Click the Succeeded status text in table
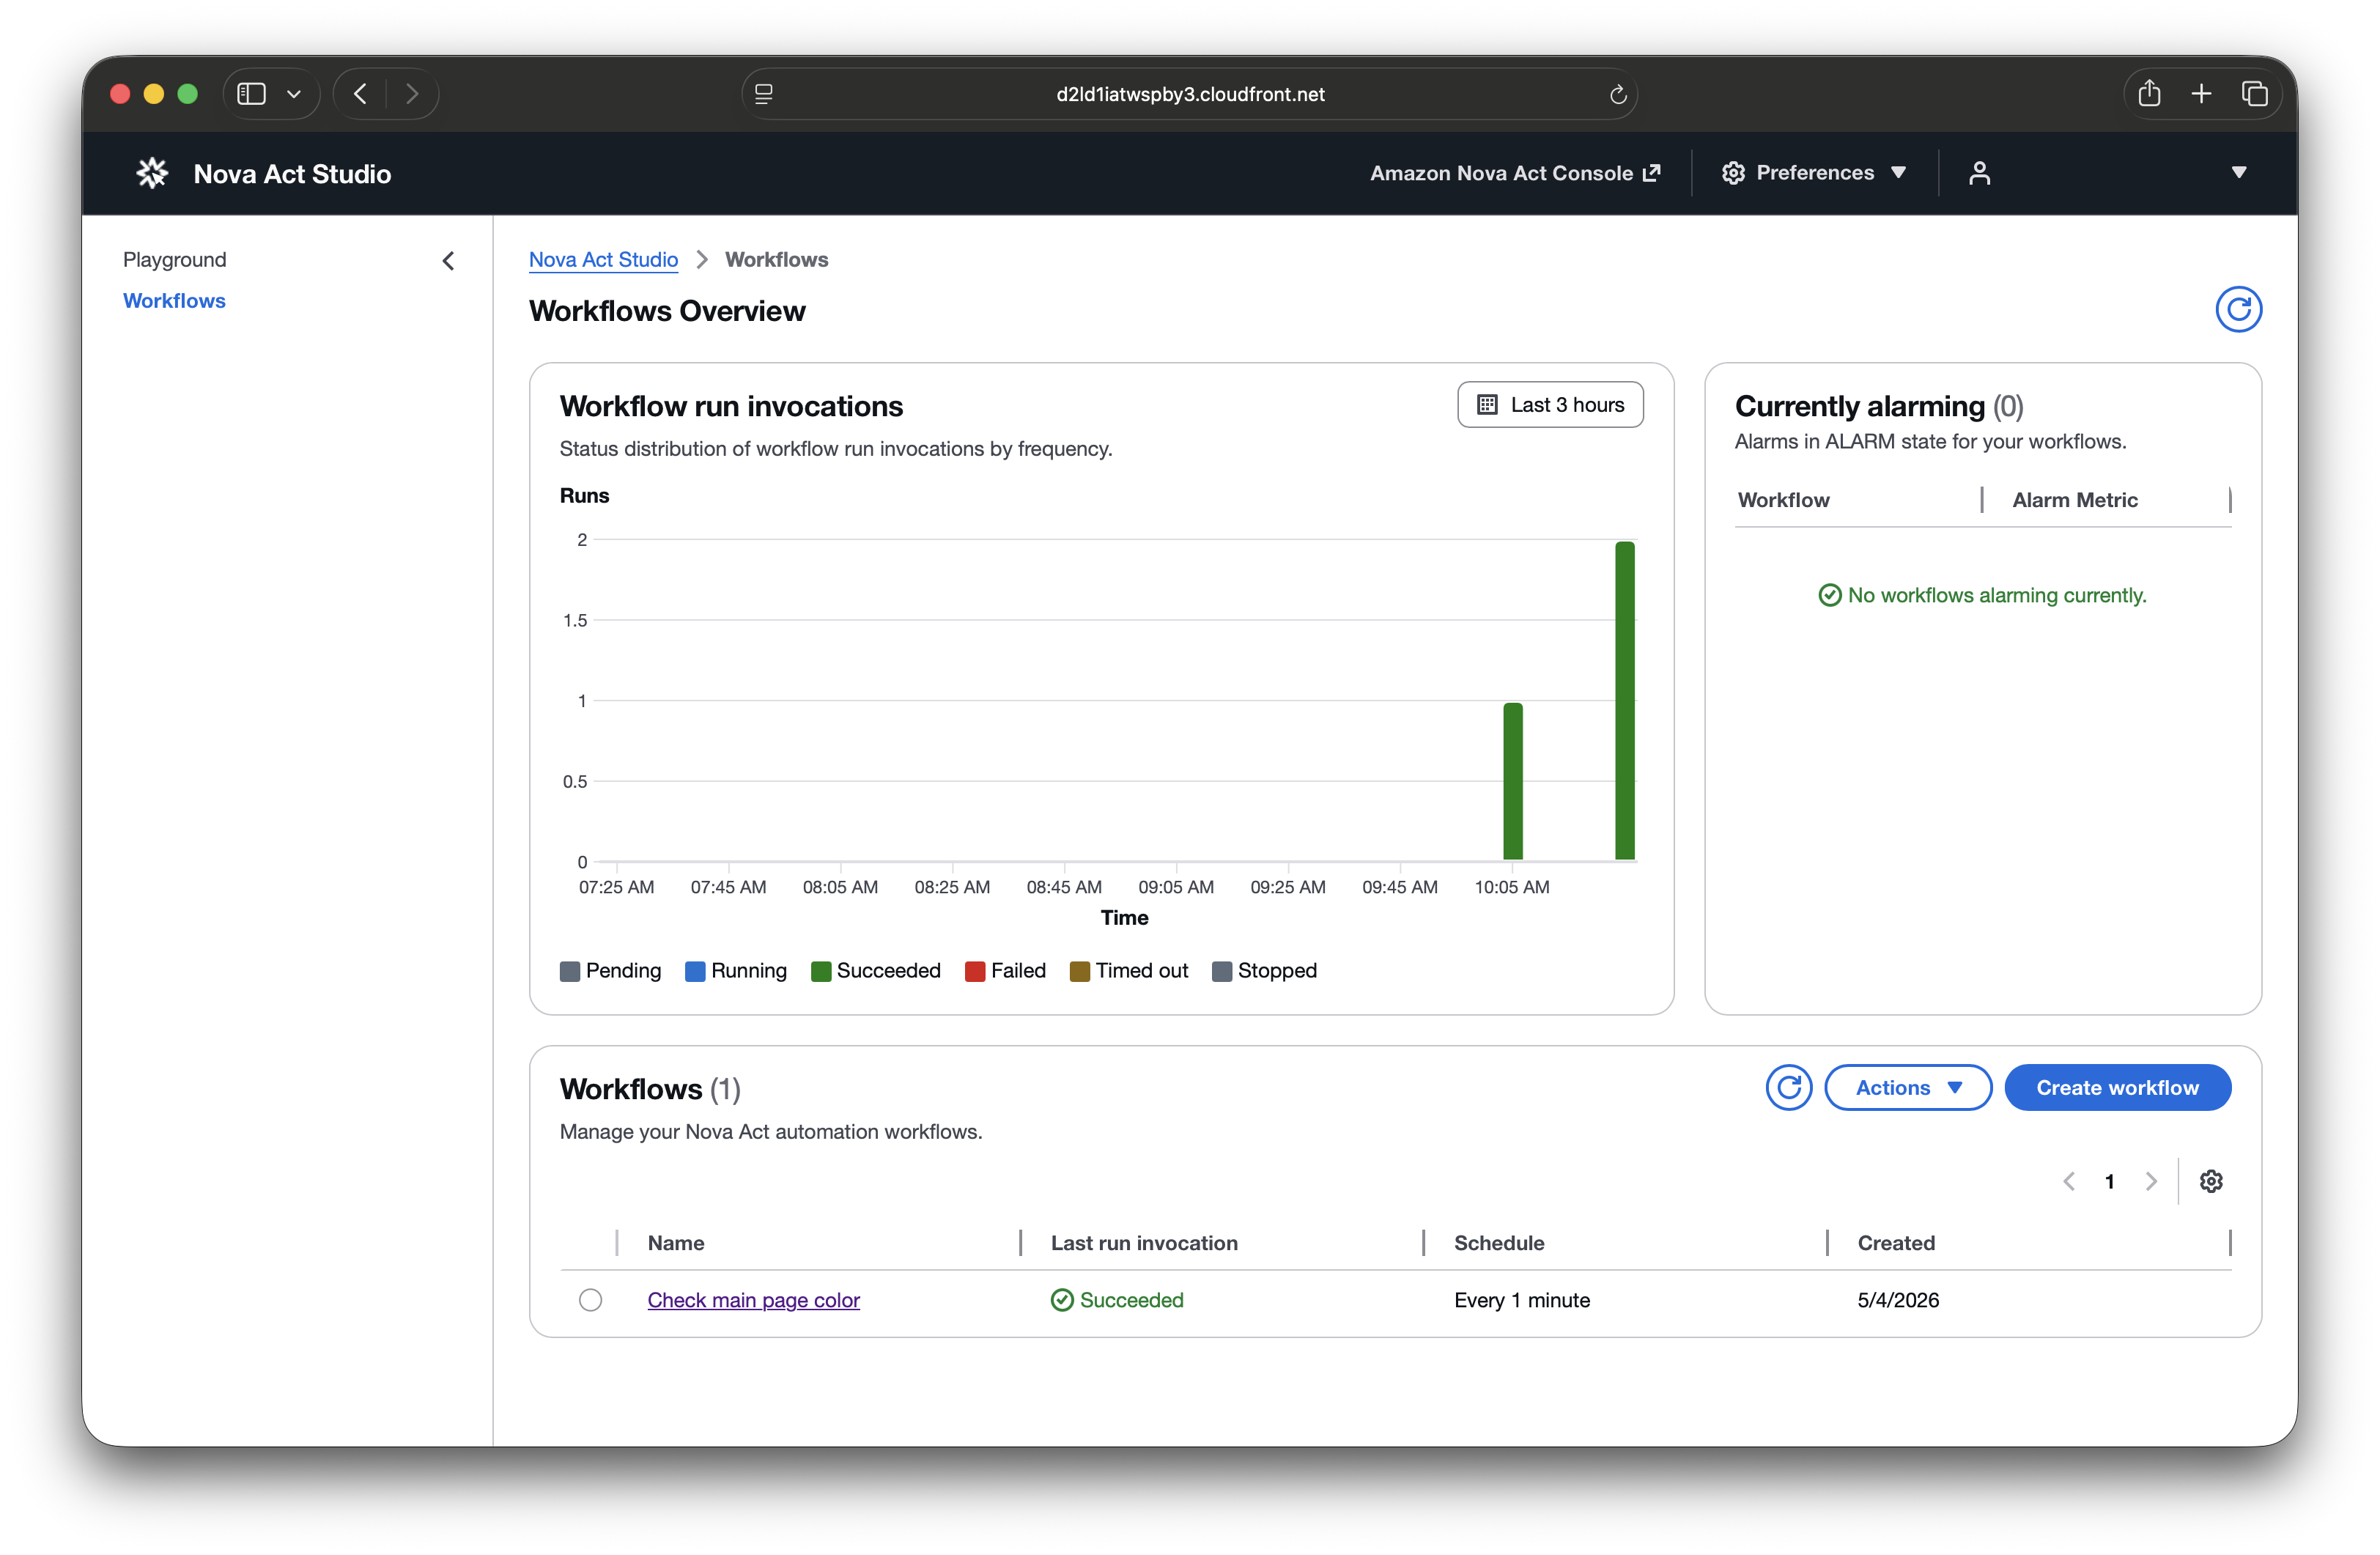Image resolution: width=2380 pixels, height=1555 pixels. coord(1131,1300)
